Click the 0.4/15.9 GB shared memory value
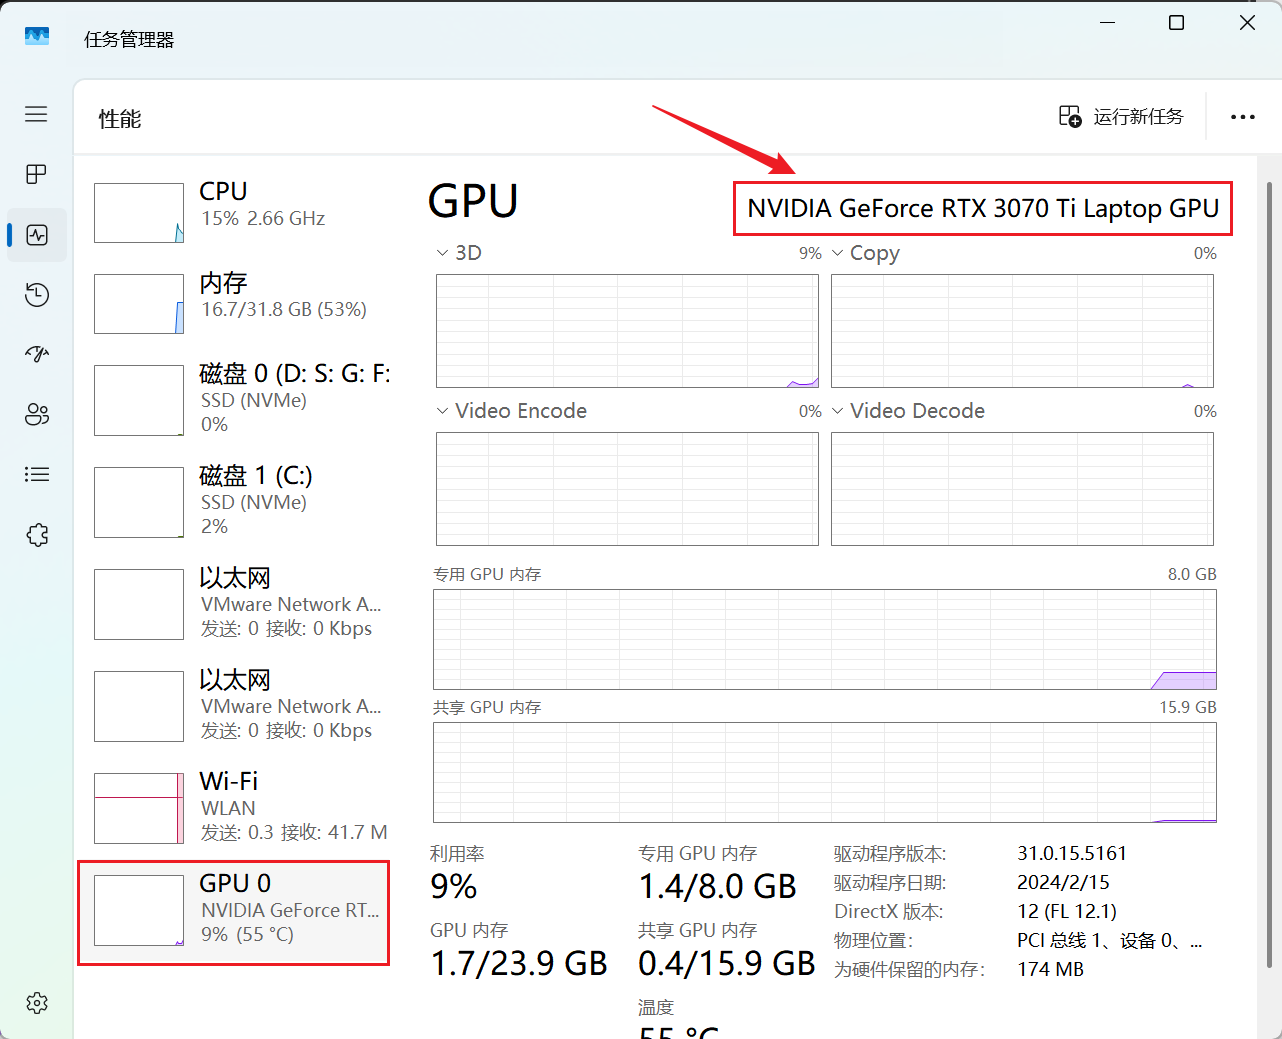This screenshot has height=1039, width=1282. [x=727, y=963]
